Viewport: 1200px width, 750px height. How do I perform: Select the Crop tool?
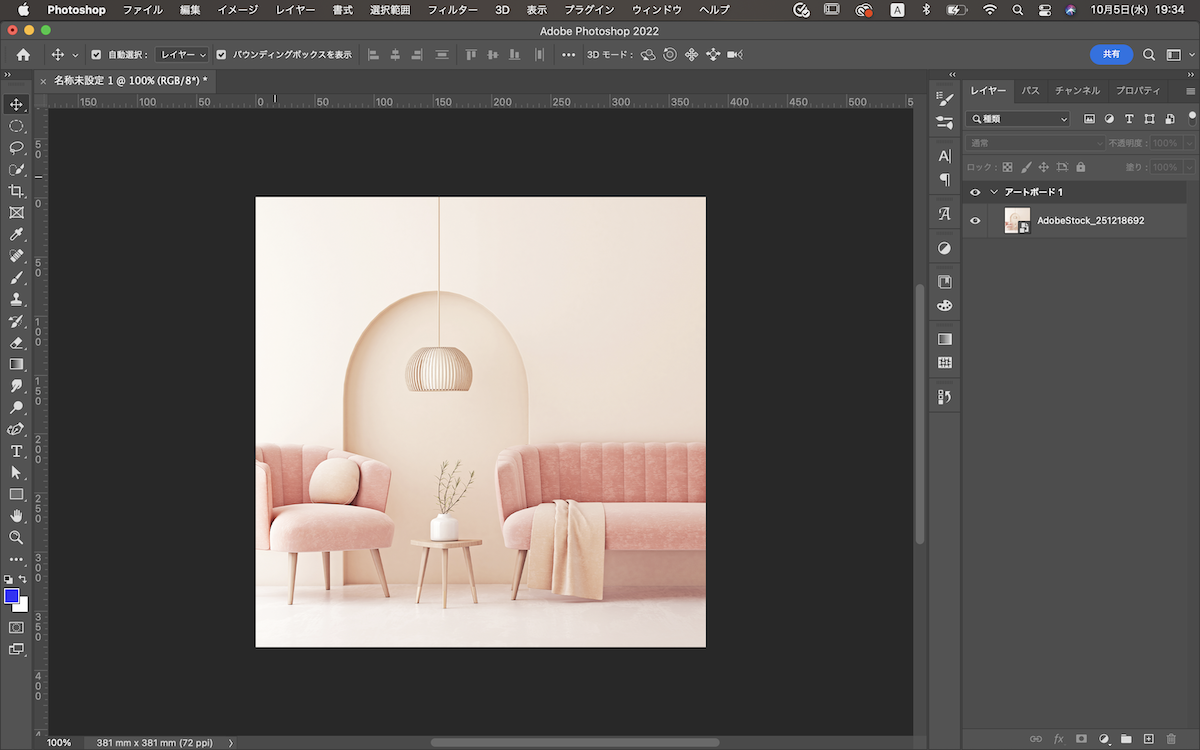(16, 191)
